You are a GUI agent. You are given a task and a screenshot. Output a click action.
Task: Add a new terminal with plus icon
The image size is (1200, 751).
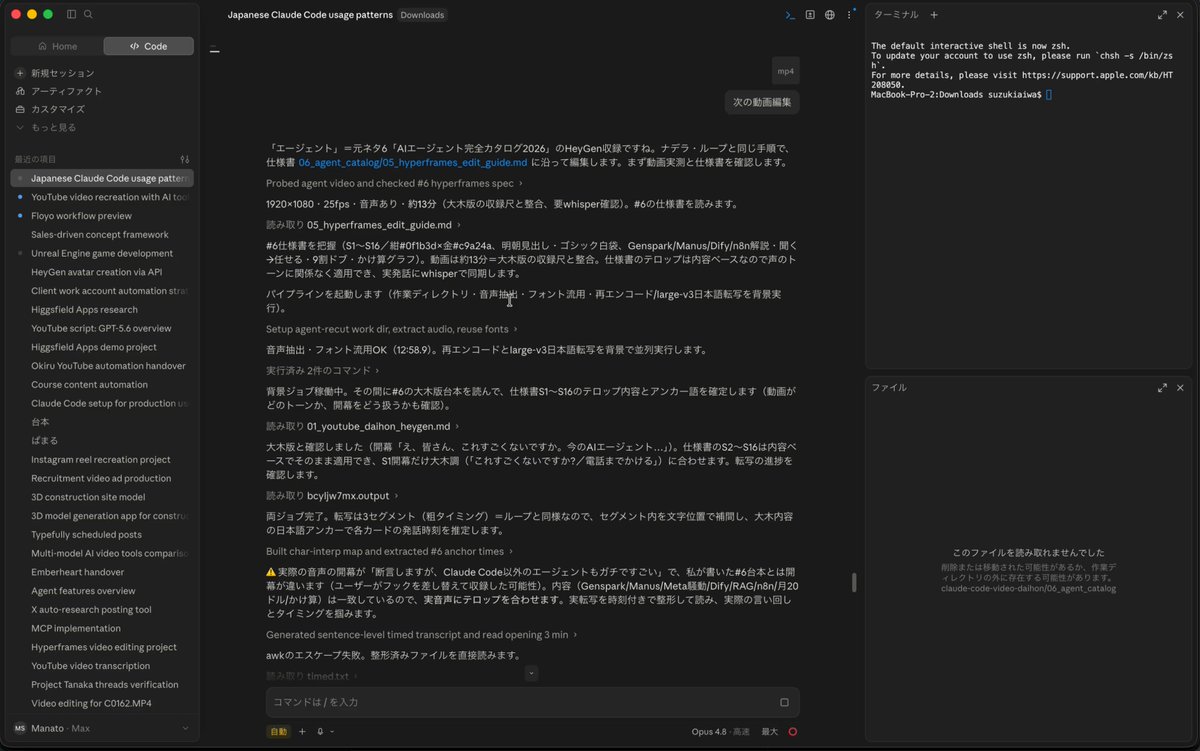click(x=934, y=15)
